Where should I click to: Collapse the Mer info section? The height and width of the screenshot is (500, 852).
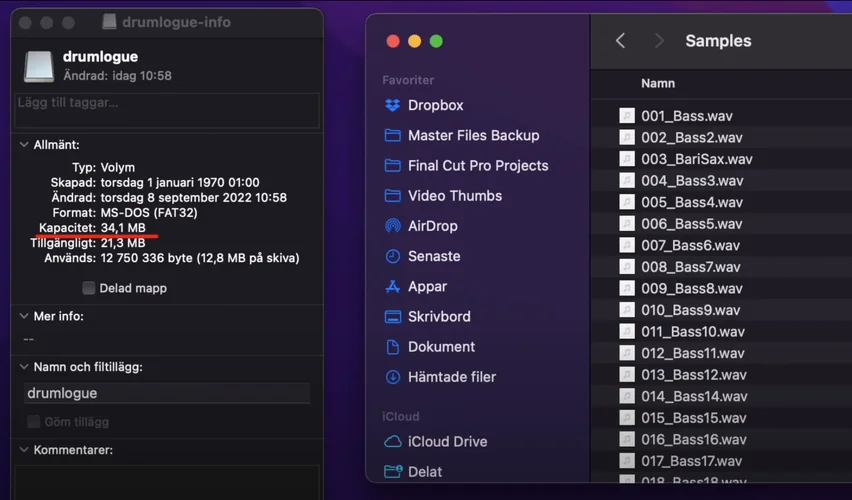24,316
